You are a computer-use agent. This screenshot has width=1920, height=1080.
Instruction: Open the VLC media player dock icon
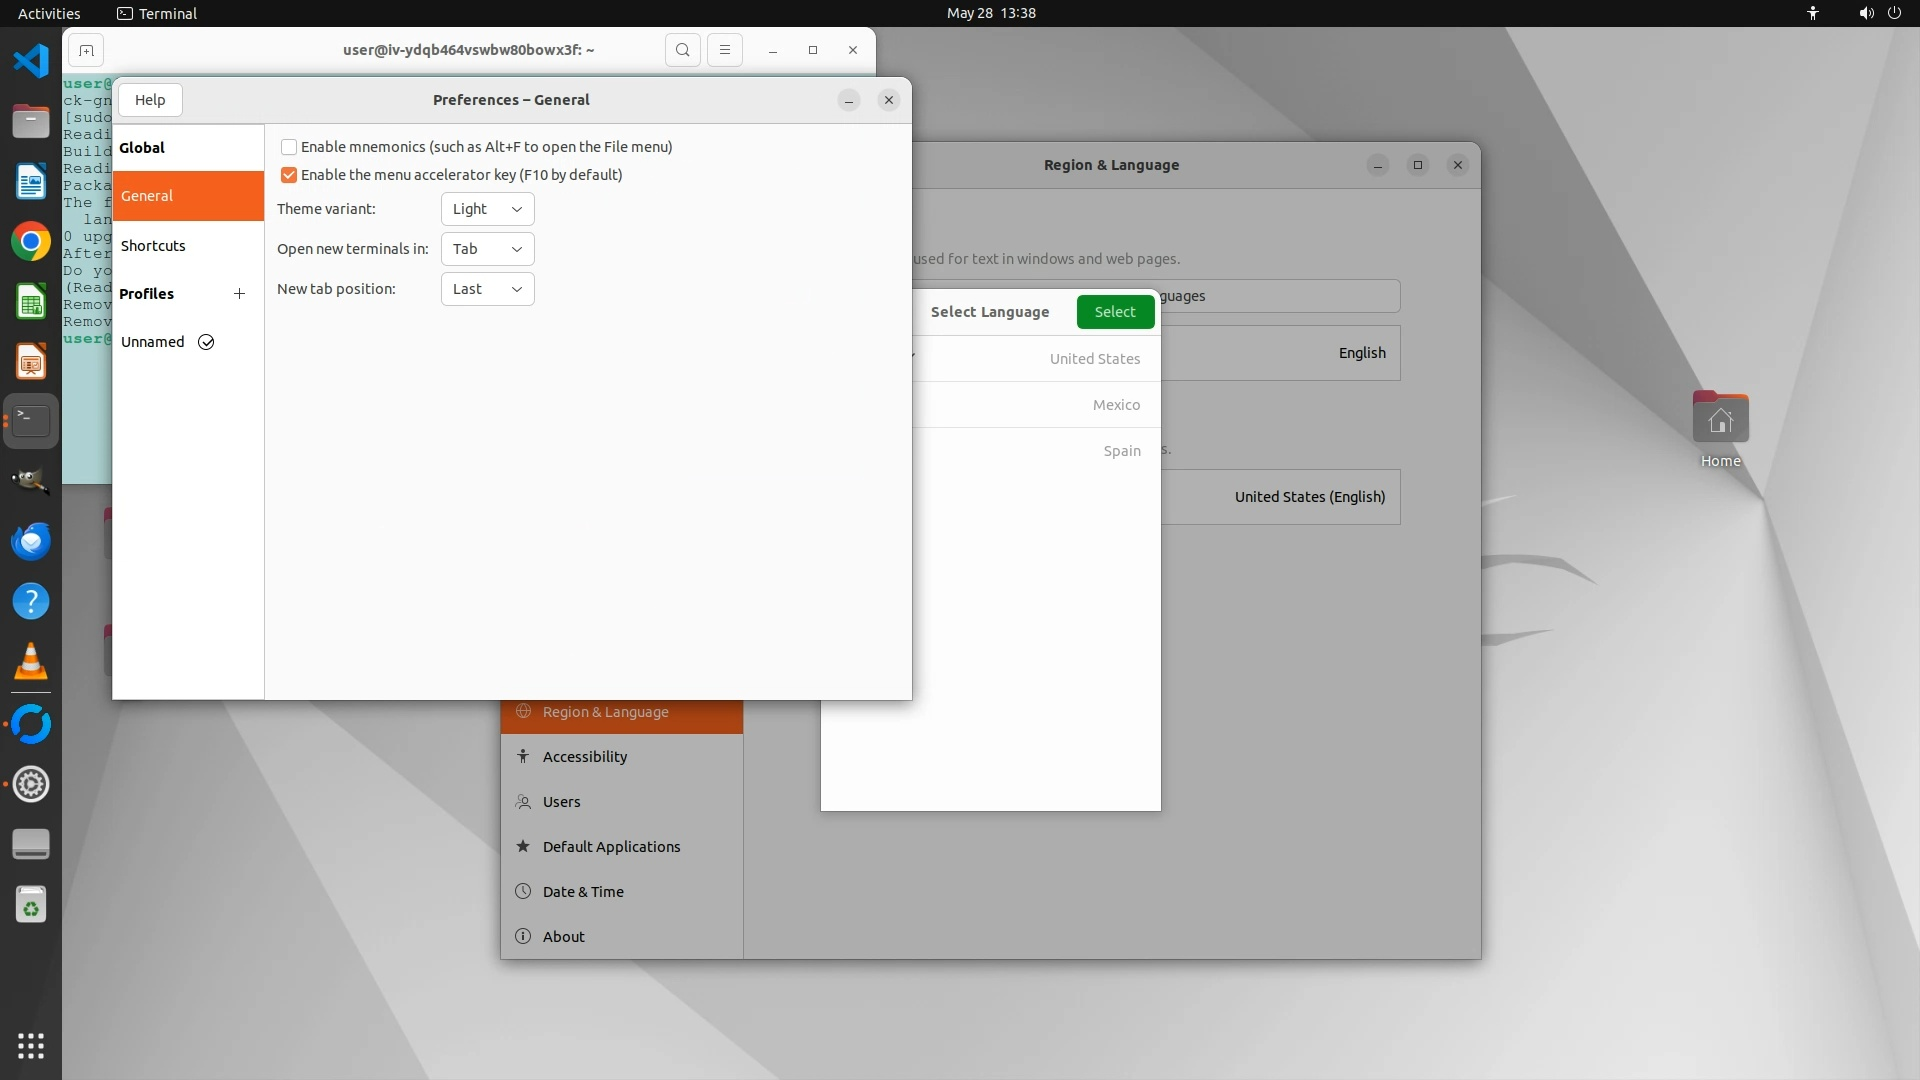(x=31, y=662)
